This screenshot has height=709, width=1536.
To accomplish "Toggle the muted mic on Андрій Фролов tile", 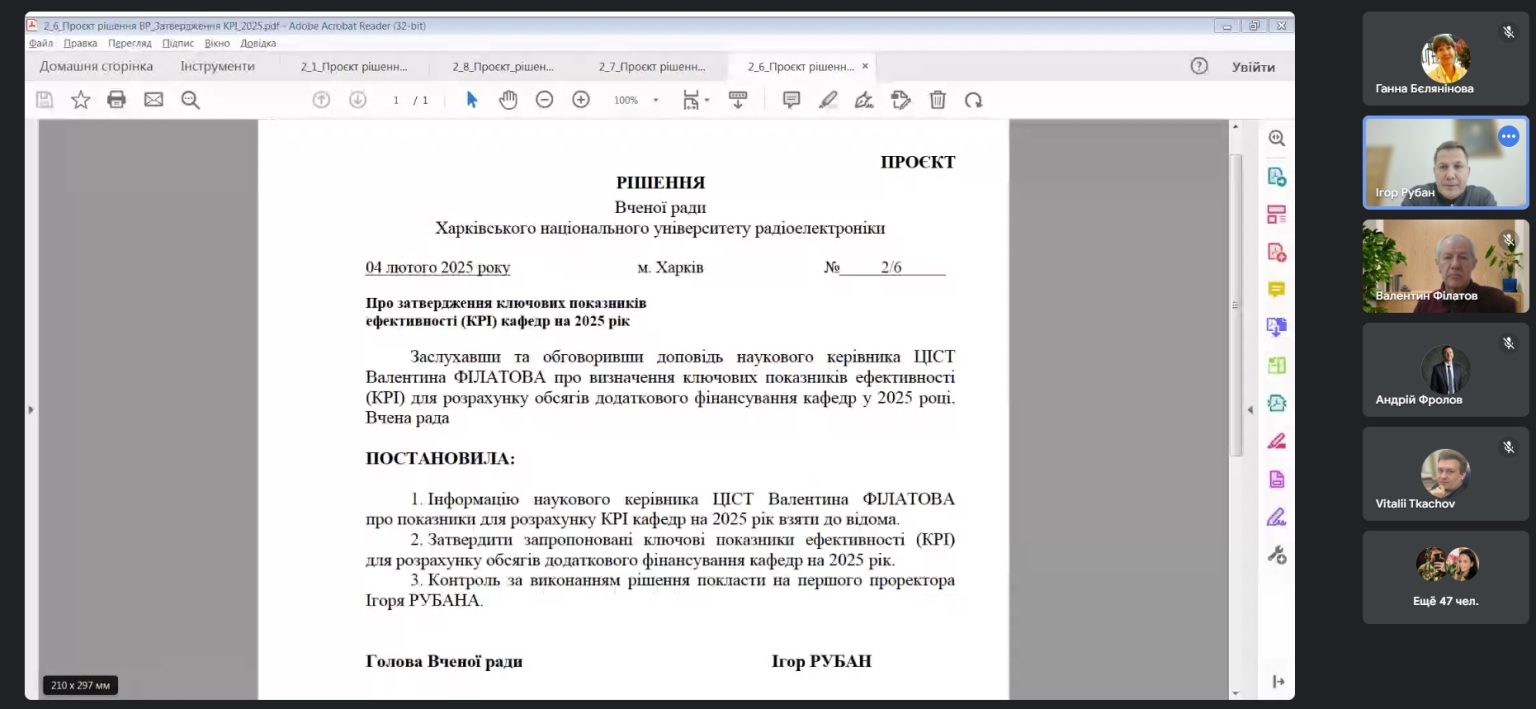I will [1508, 343].
